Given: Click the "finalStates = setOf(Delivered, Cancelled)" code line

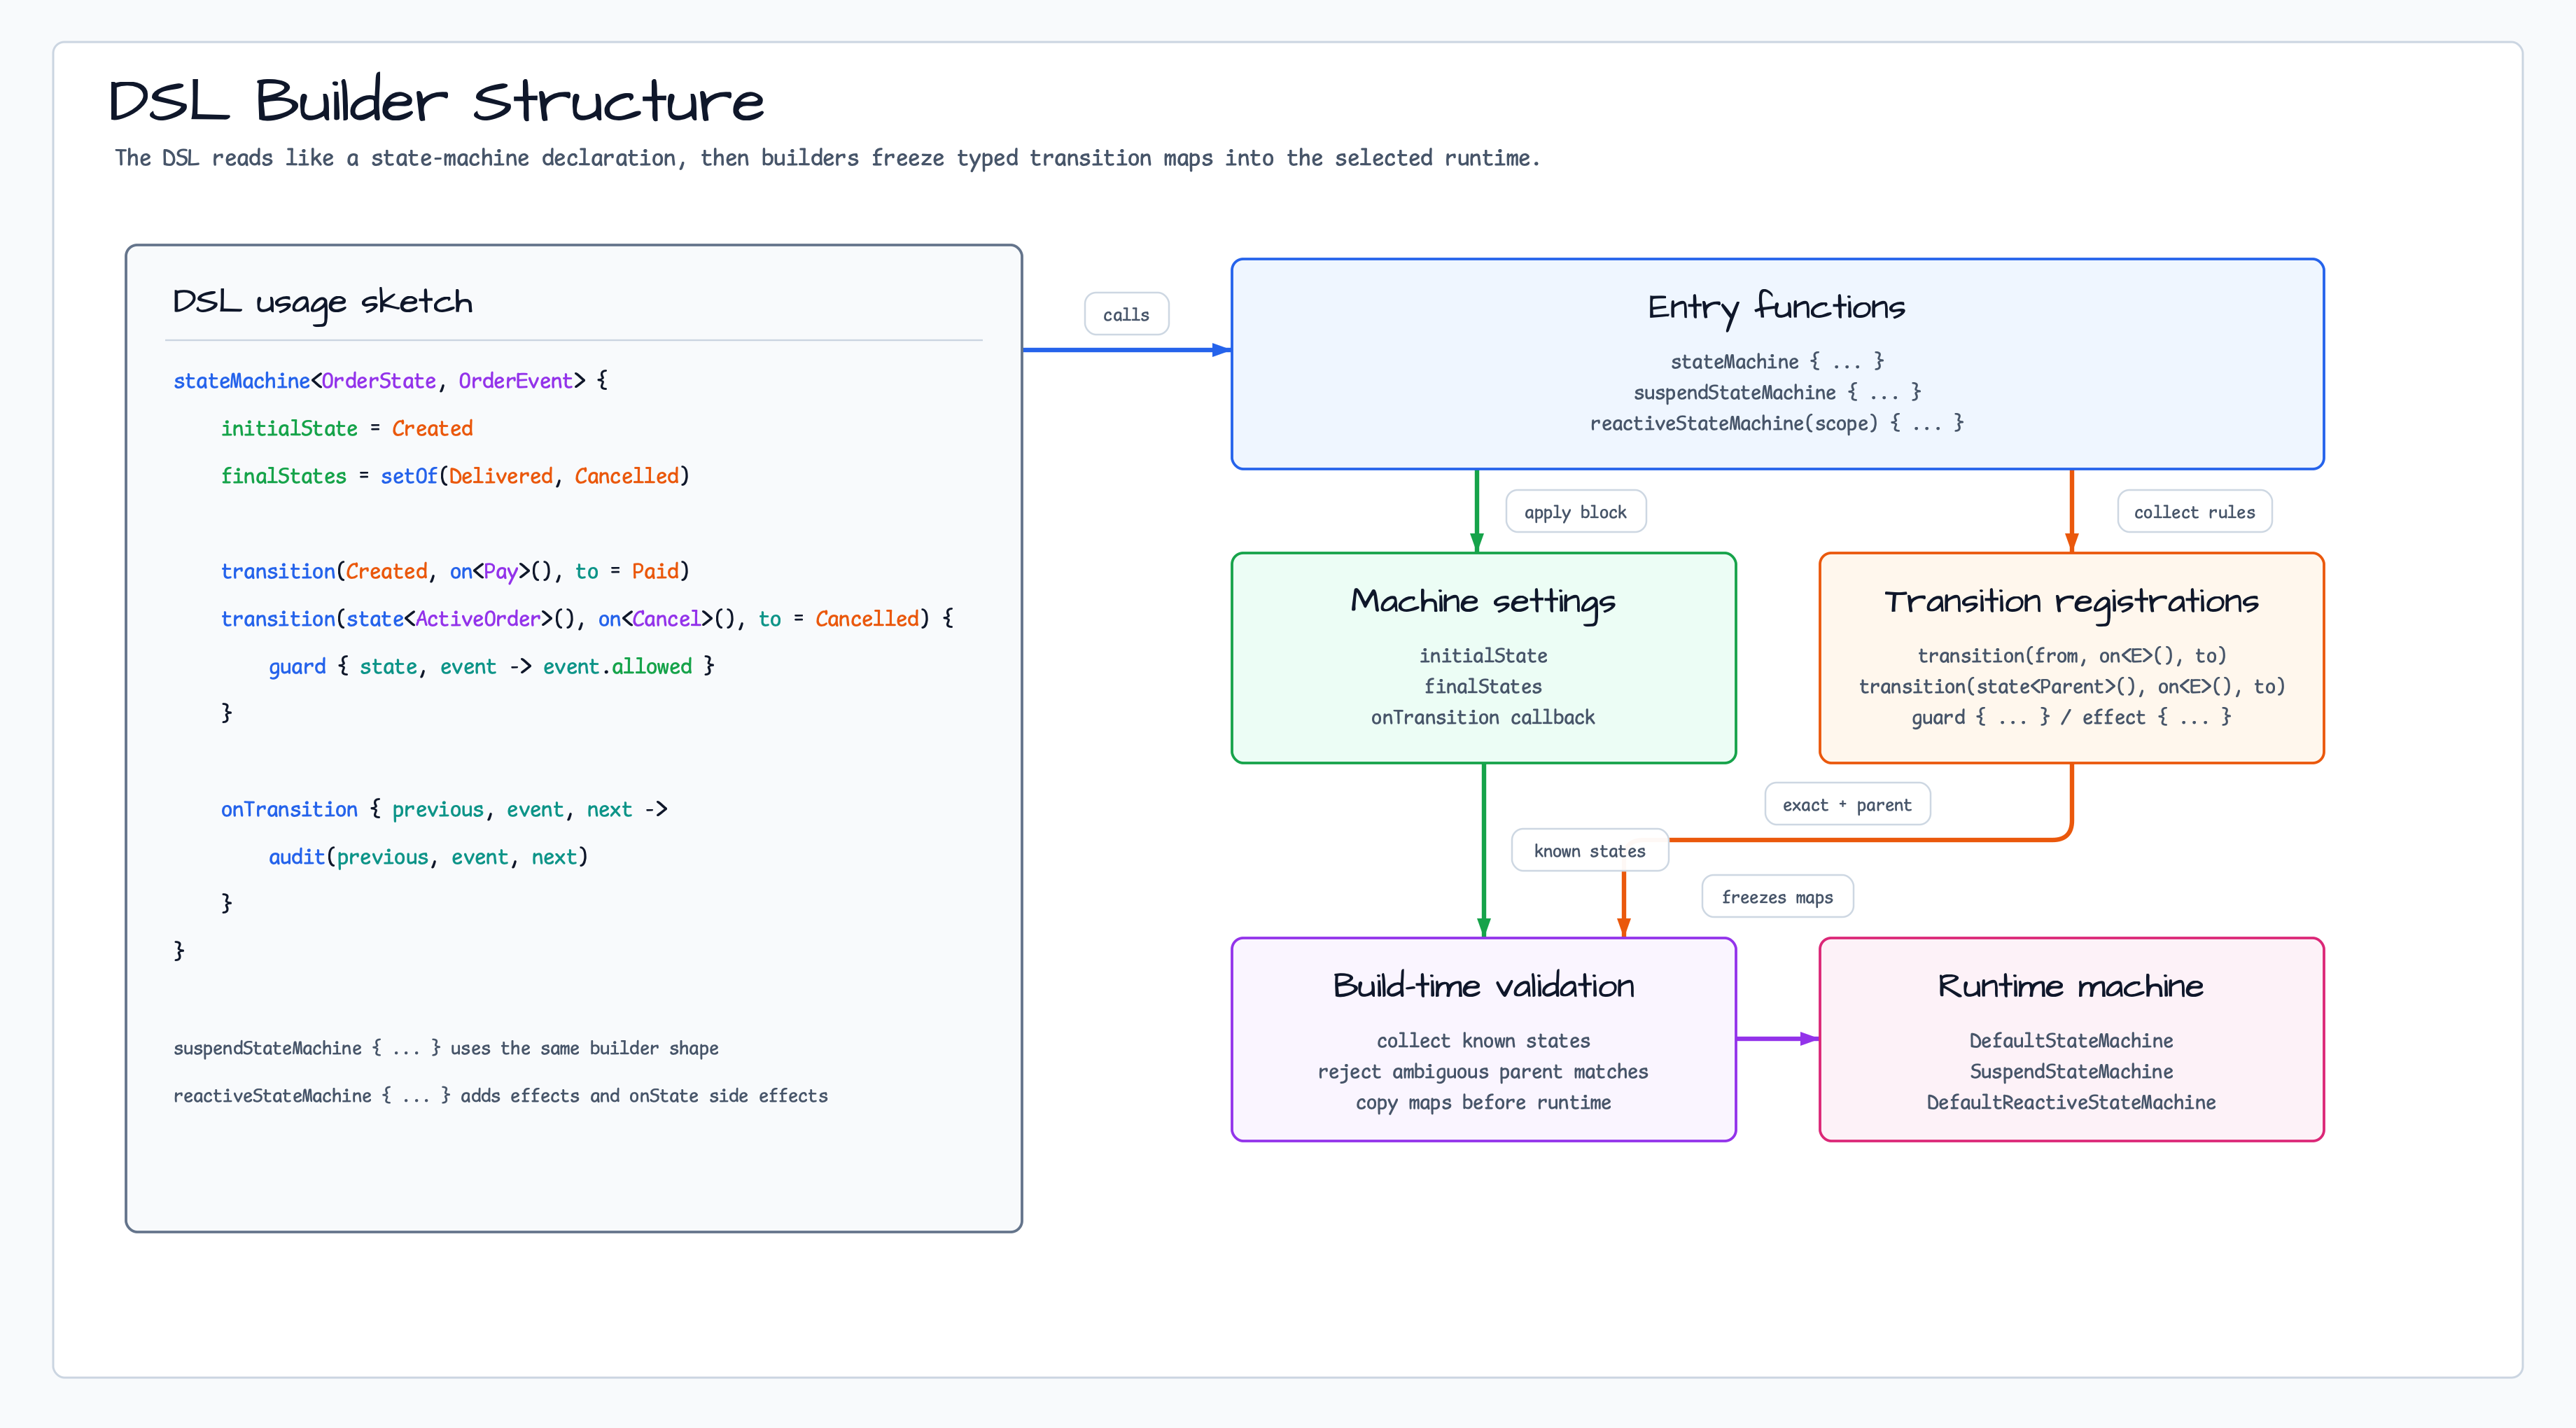Looking at the screenshot, I should tap(455, 476).
